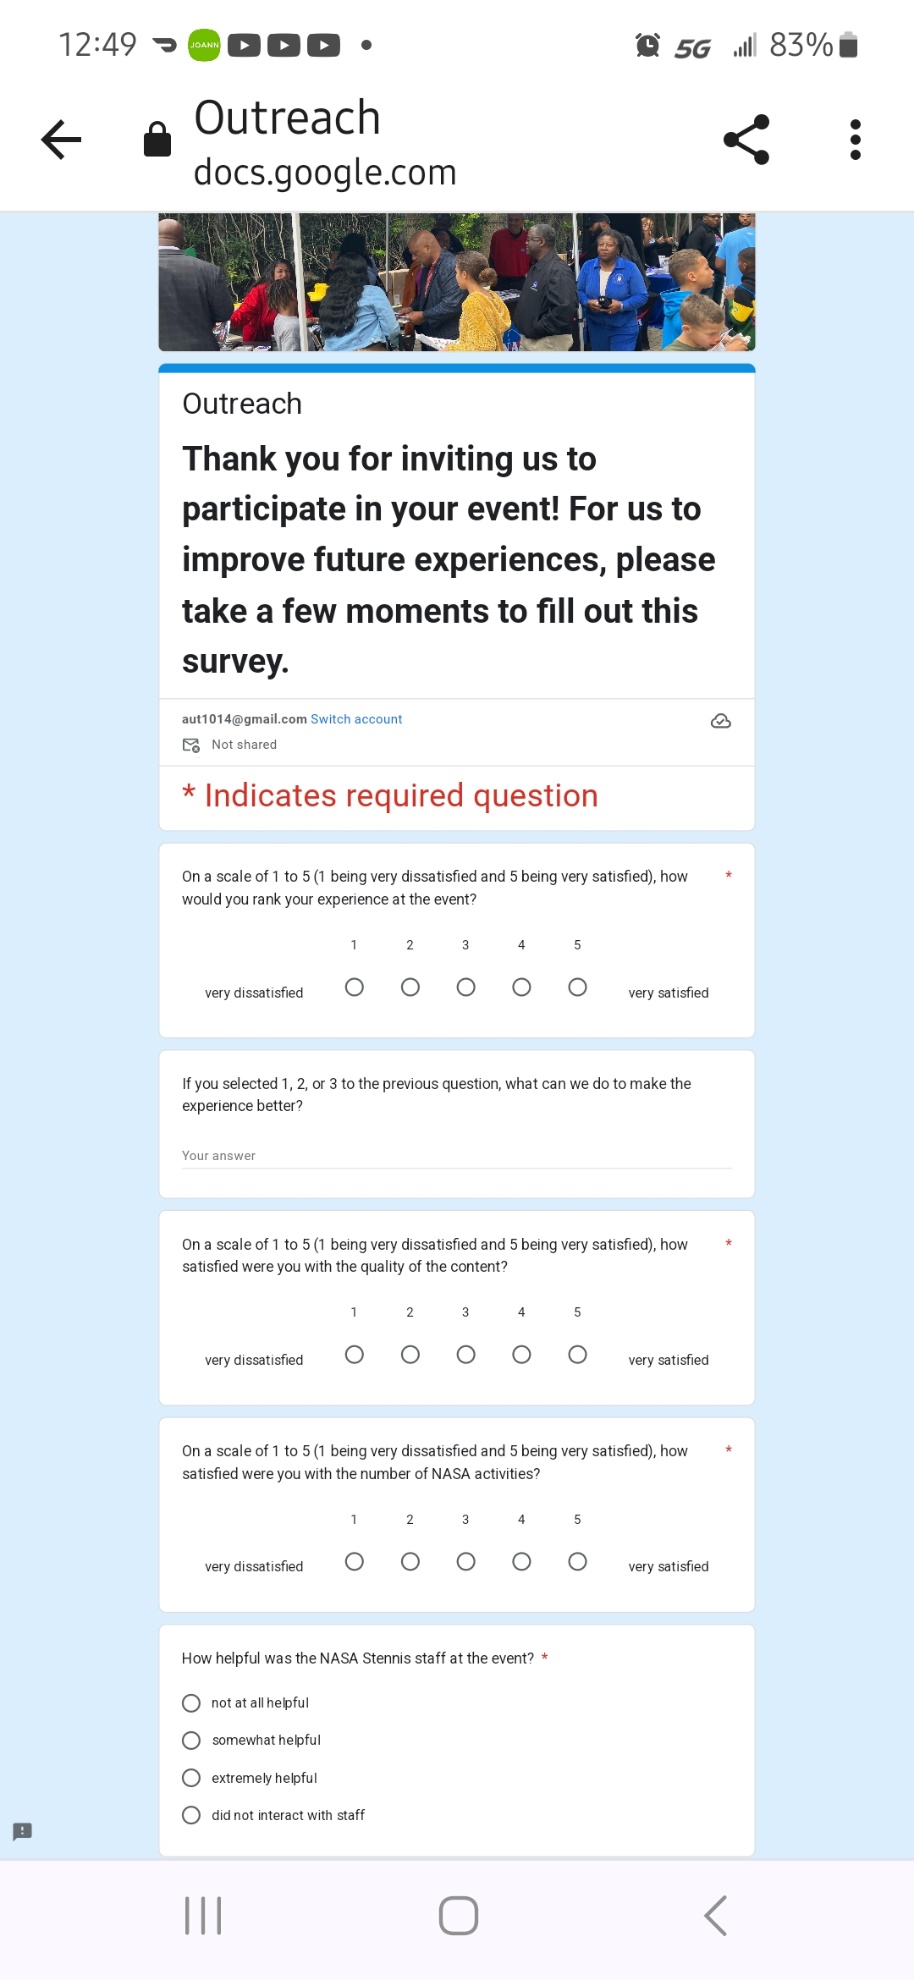Rate event experience as 5

click(x=577, y=987)
